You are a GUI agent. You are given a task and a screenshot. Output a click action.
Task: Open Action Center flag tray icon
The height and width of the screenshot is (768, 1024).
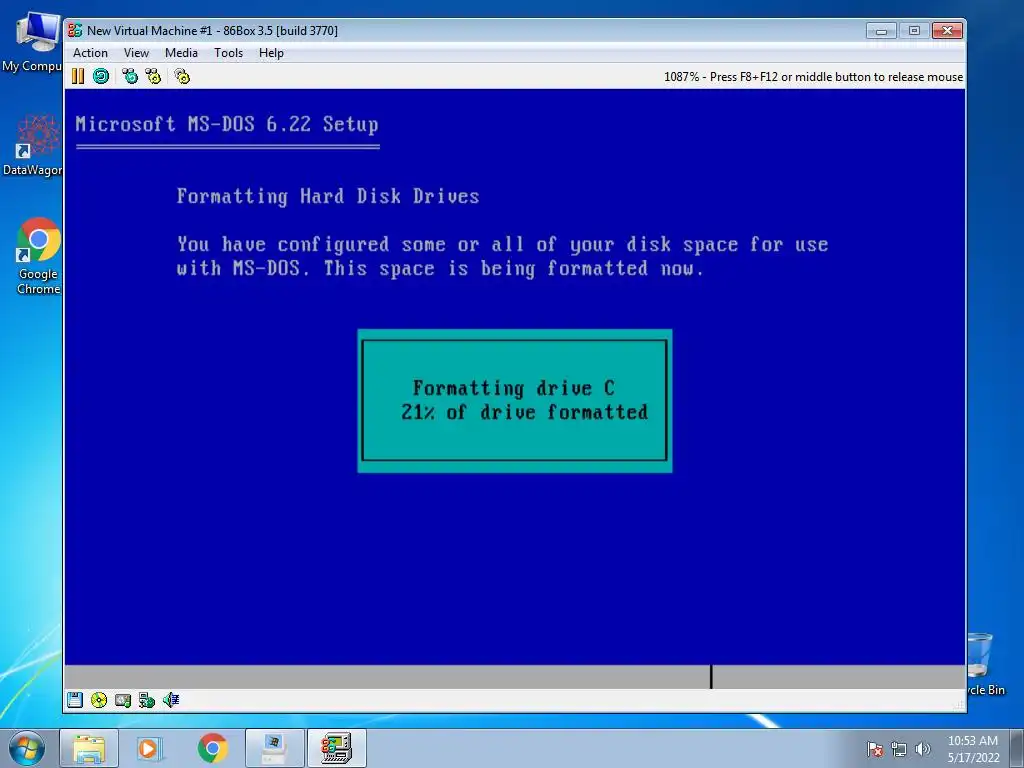coord(875,749)
